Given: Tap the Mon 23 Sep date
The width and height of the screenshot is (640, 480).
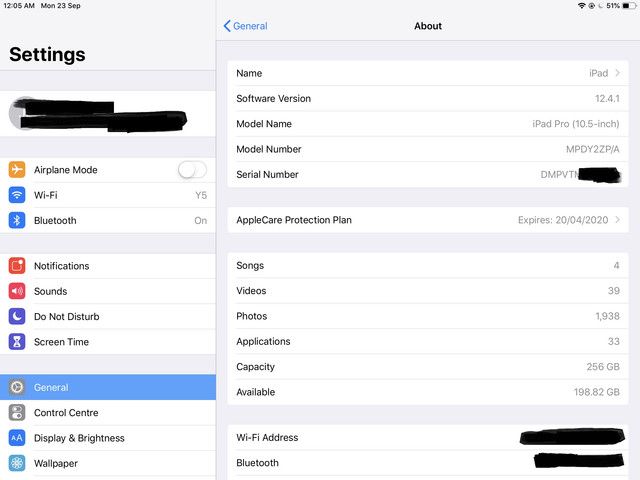Looking at the screenshot, I should [x=60, y=6].
